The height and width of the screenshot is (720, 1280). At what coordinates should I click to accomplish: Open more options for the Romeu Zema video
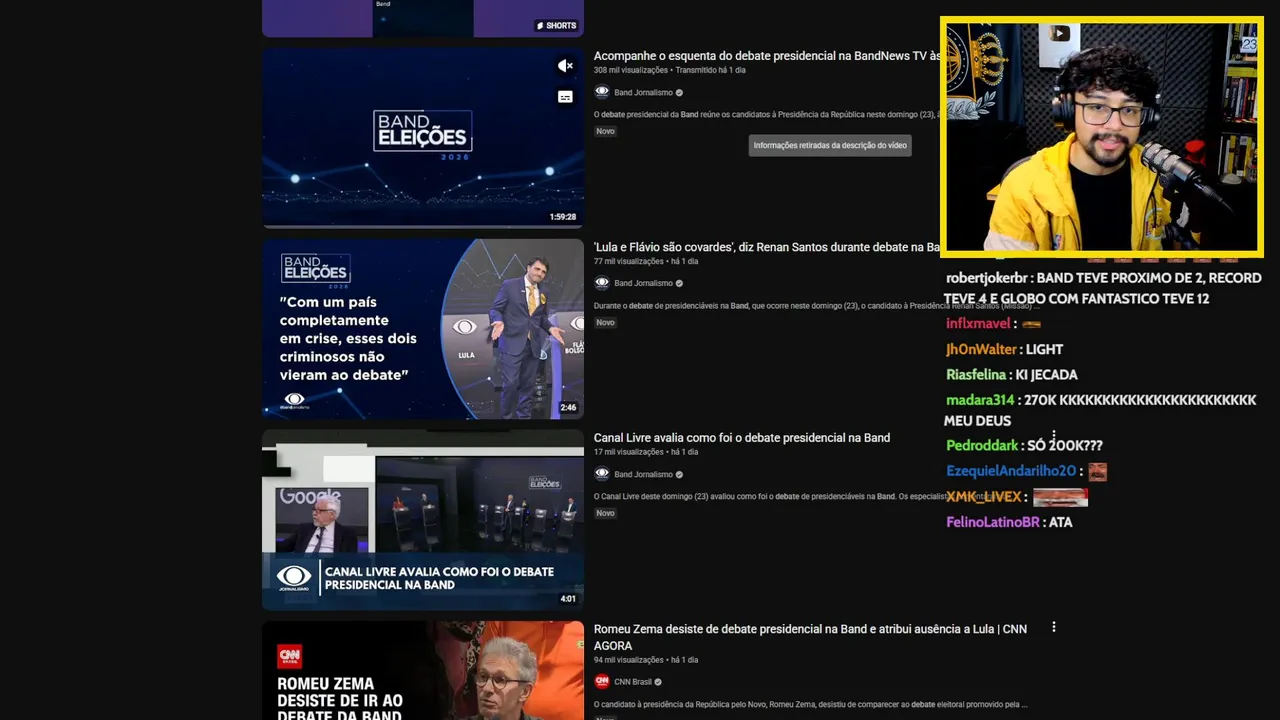pyautogui.click(x=1054, y=627)
